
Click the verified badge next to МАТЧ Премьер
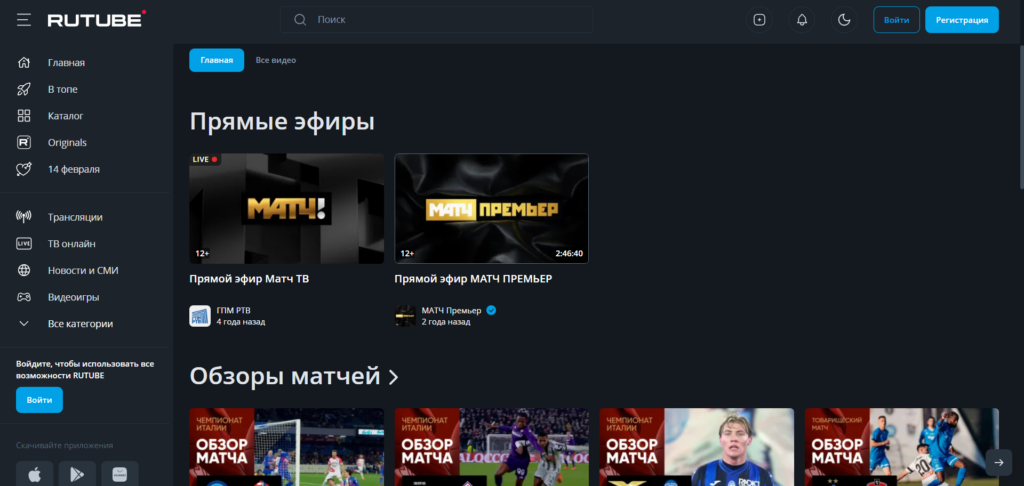(491, 310)
